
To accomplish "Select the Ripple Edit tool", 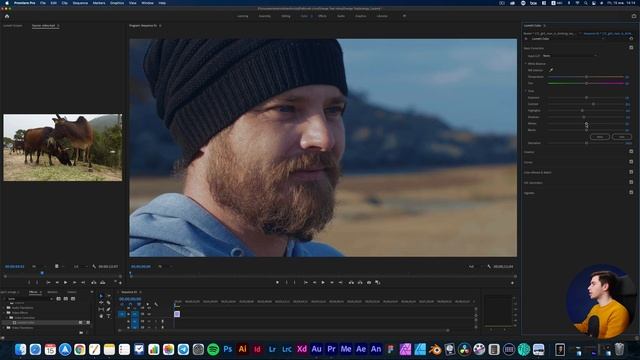I will click(x=101, y=302).
